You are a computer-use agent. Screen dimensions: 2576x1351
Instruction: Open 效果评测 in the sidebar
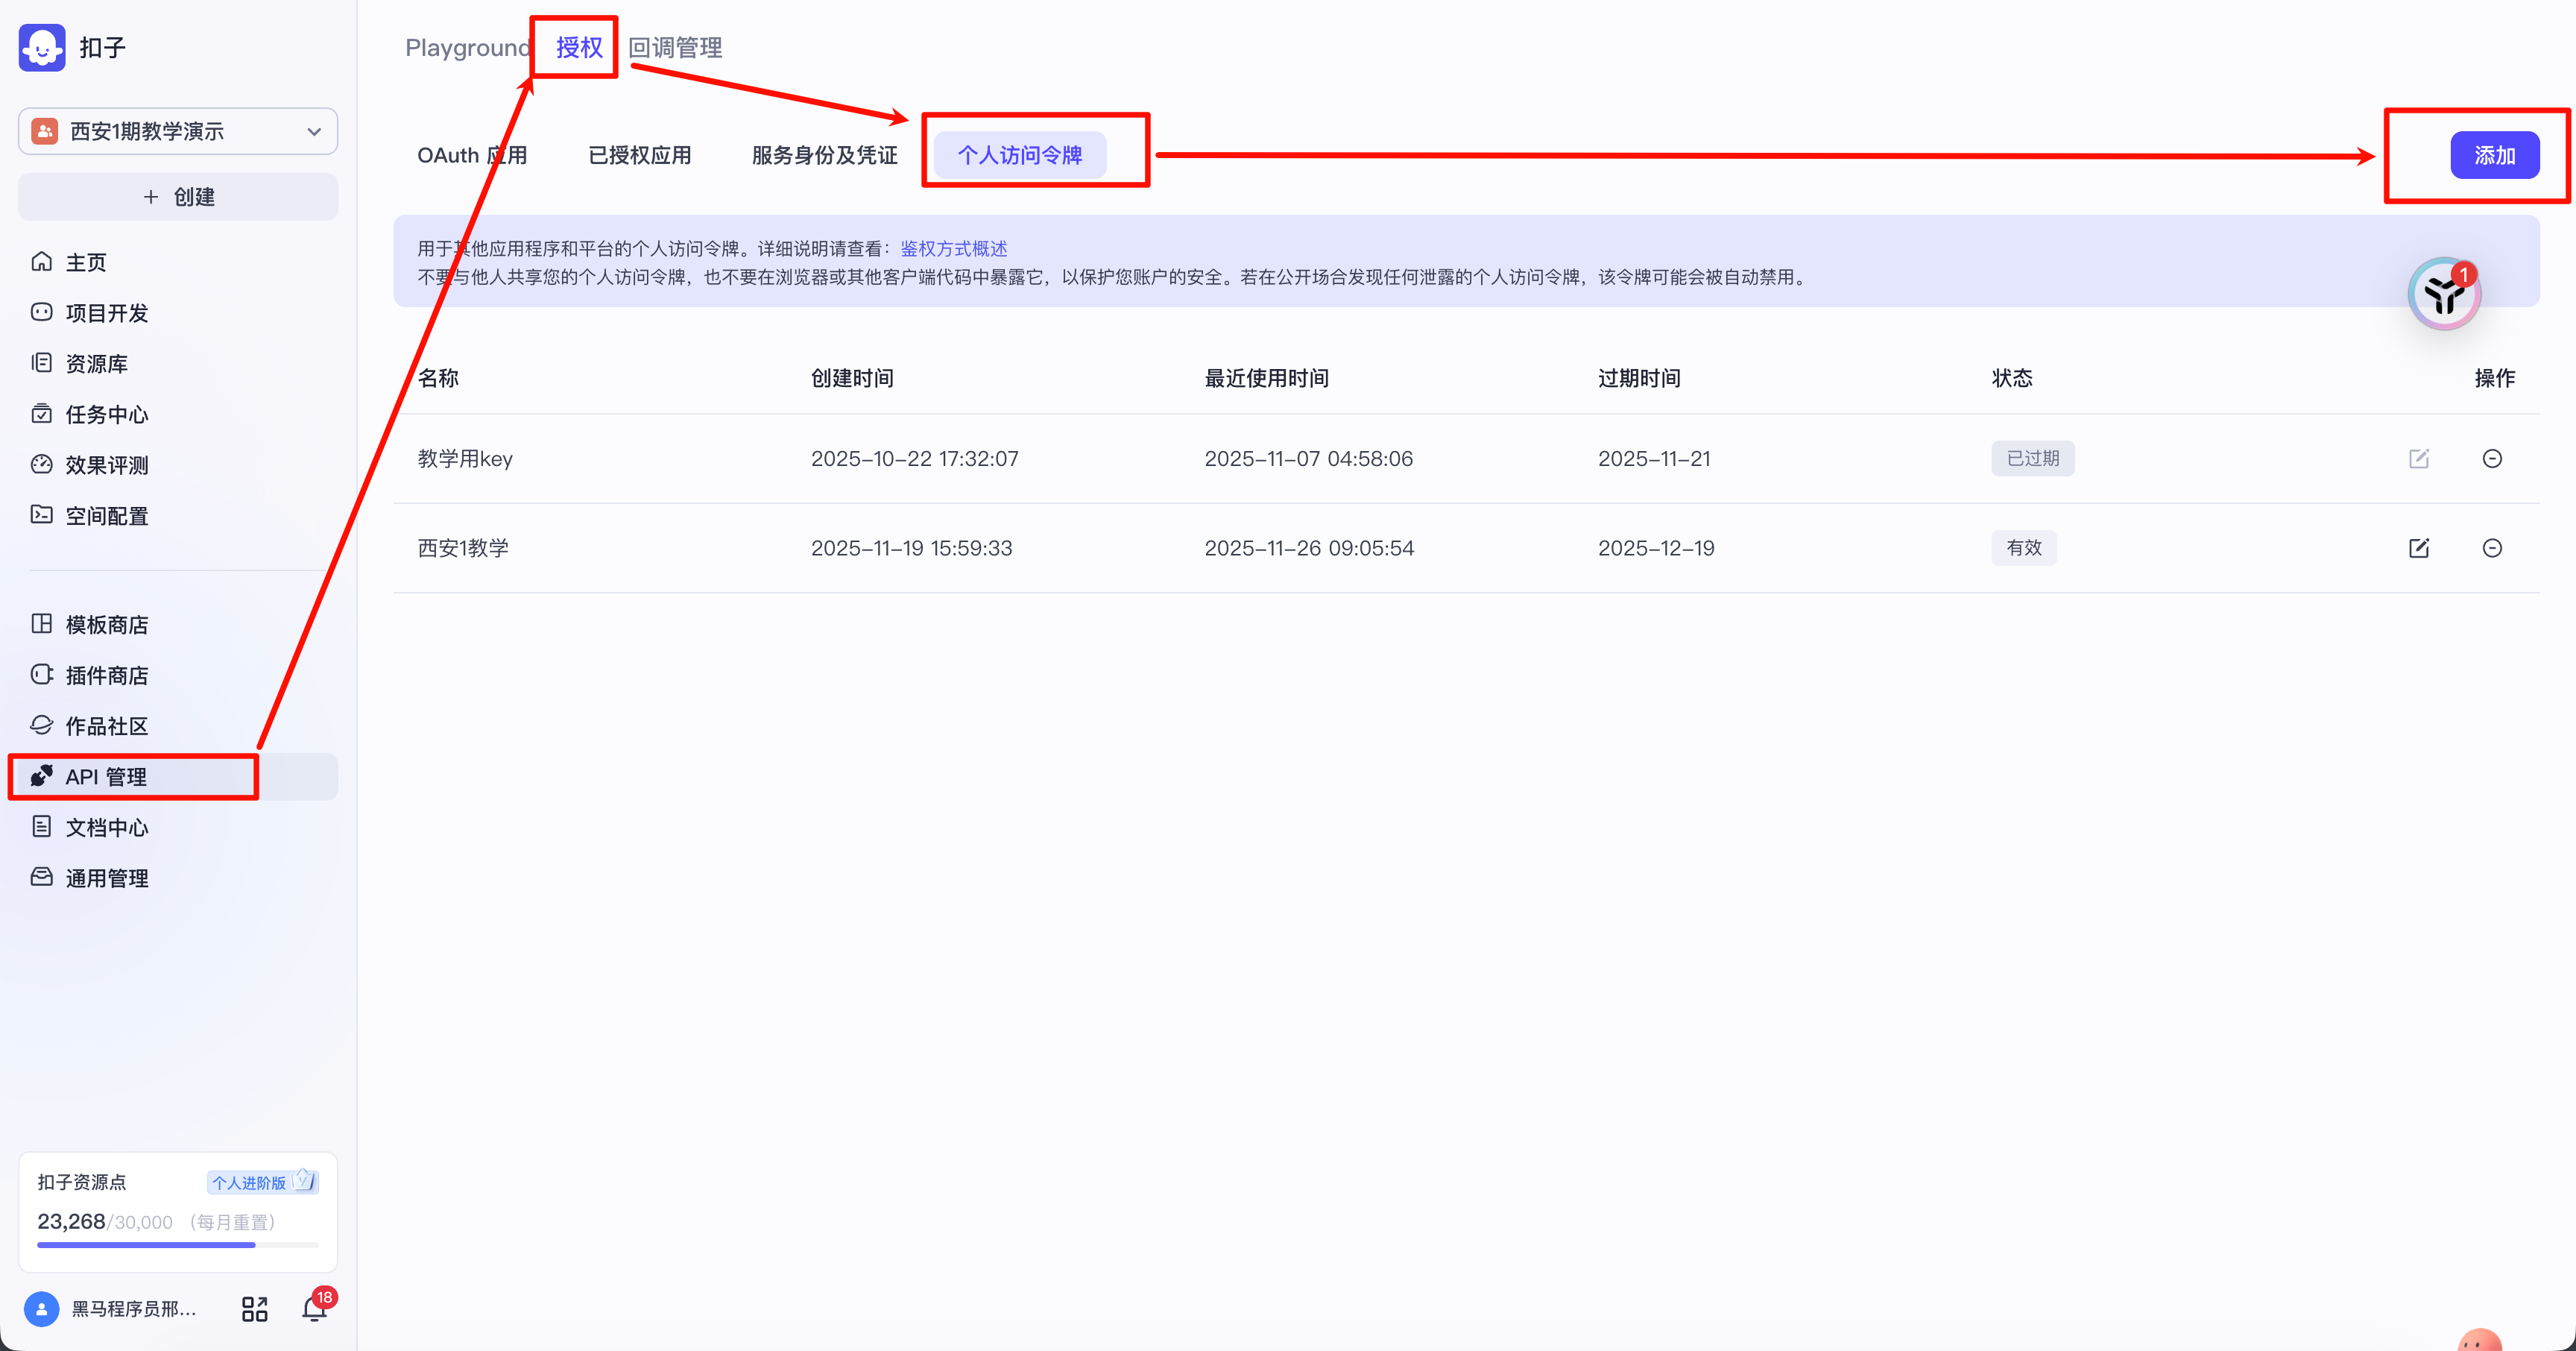(178, 464)
